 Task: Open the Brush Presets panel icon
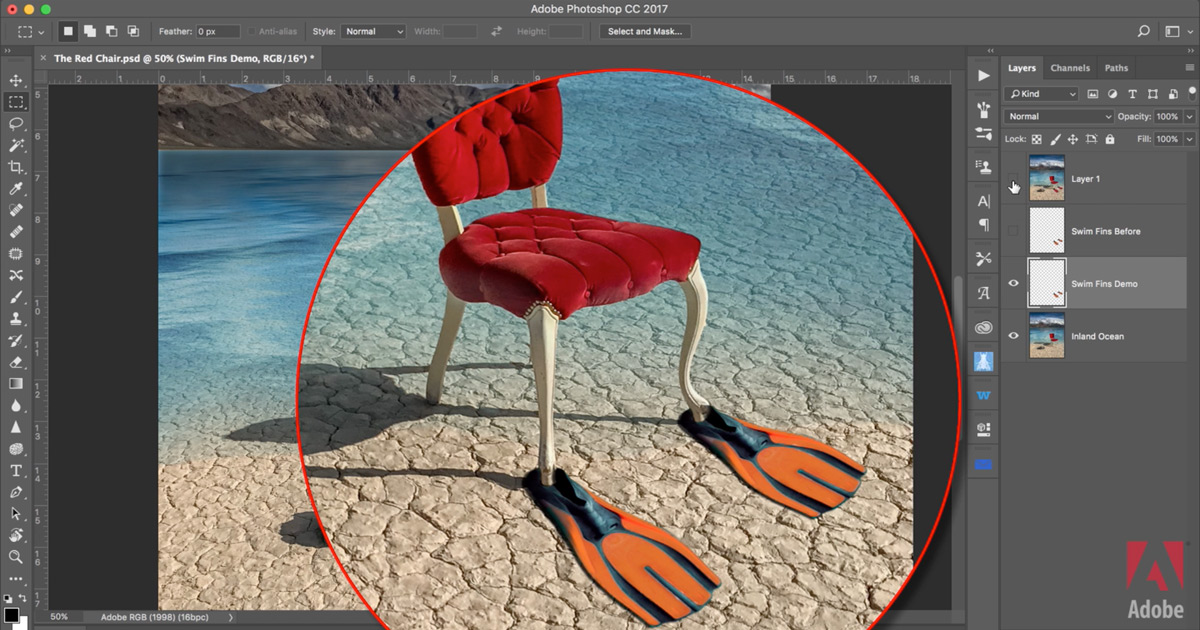click(x=984, y=108)
